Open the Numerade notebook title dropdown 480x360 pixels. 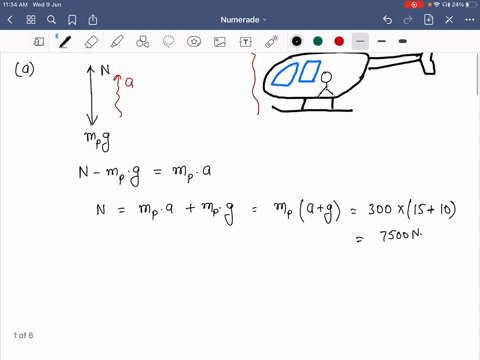(243, 20)
